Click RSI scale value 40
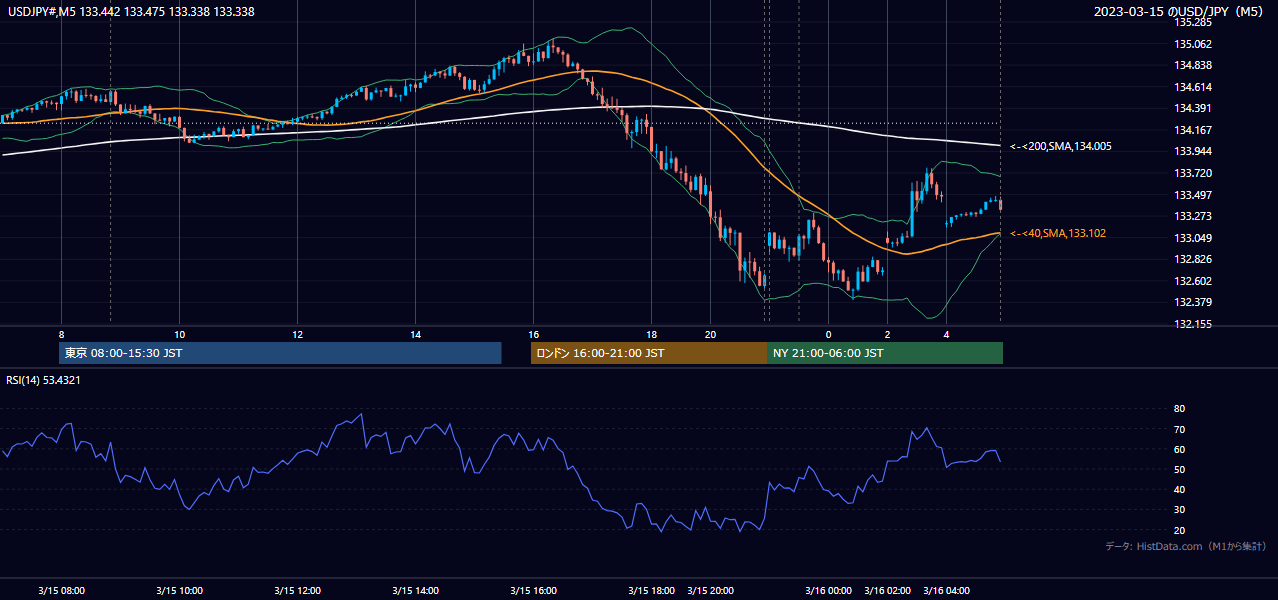 click(x=1179, y=489)
